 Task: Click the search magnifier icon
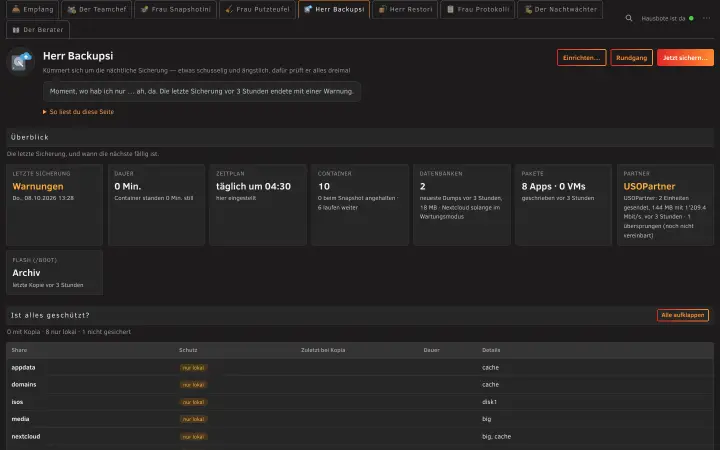pos(629,18)
